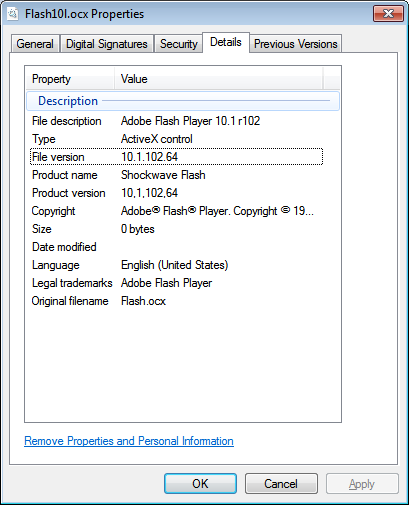Click the Cancel button
Viewport: 409px width, 505px height.
(x=281, y=483)
